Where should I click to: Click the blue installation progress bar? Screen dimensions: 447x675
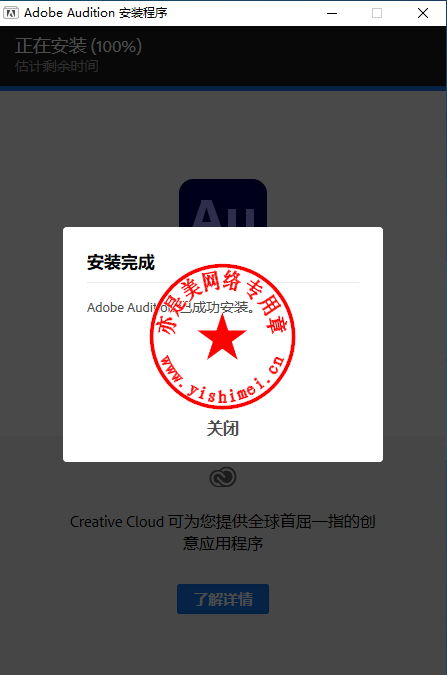223,88
